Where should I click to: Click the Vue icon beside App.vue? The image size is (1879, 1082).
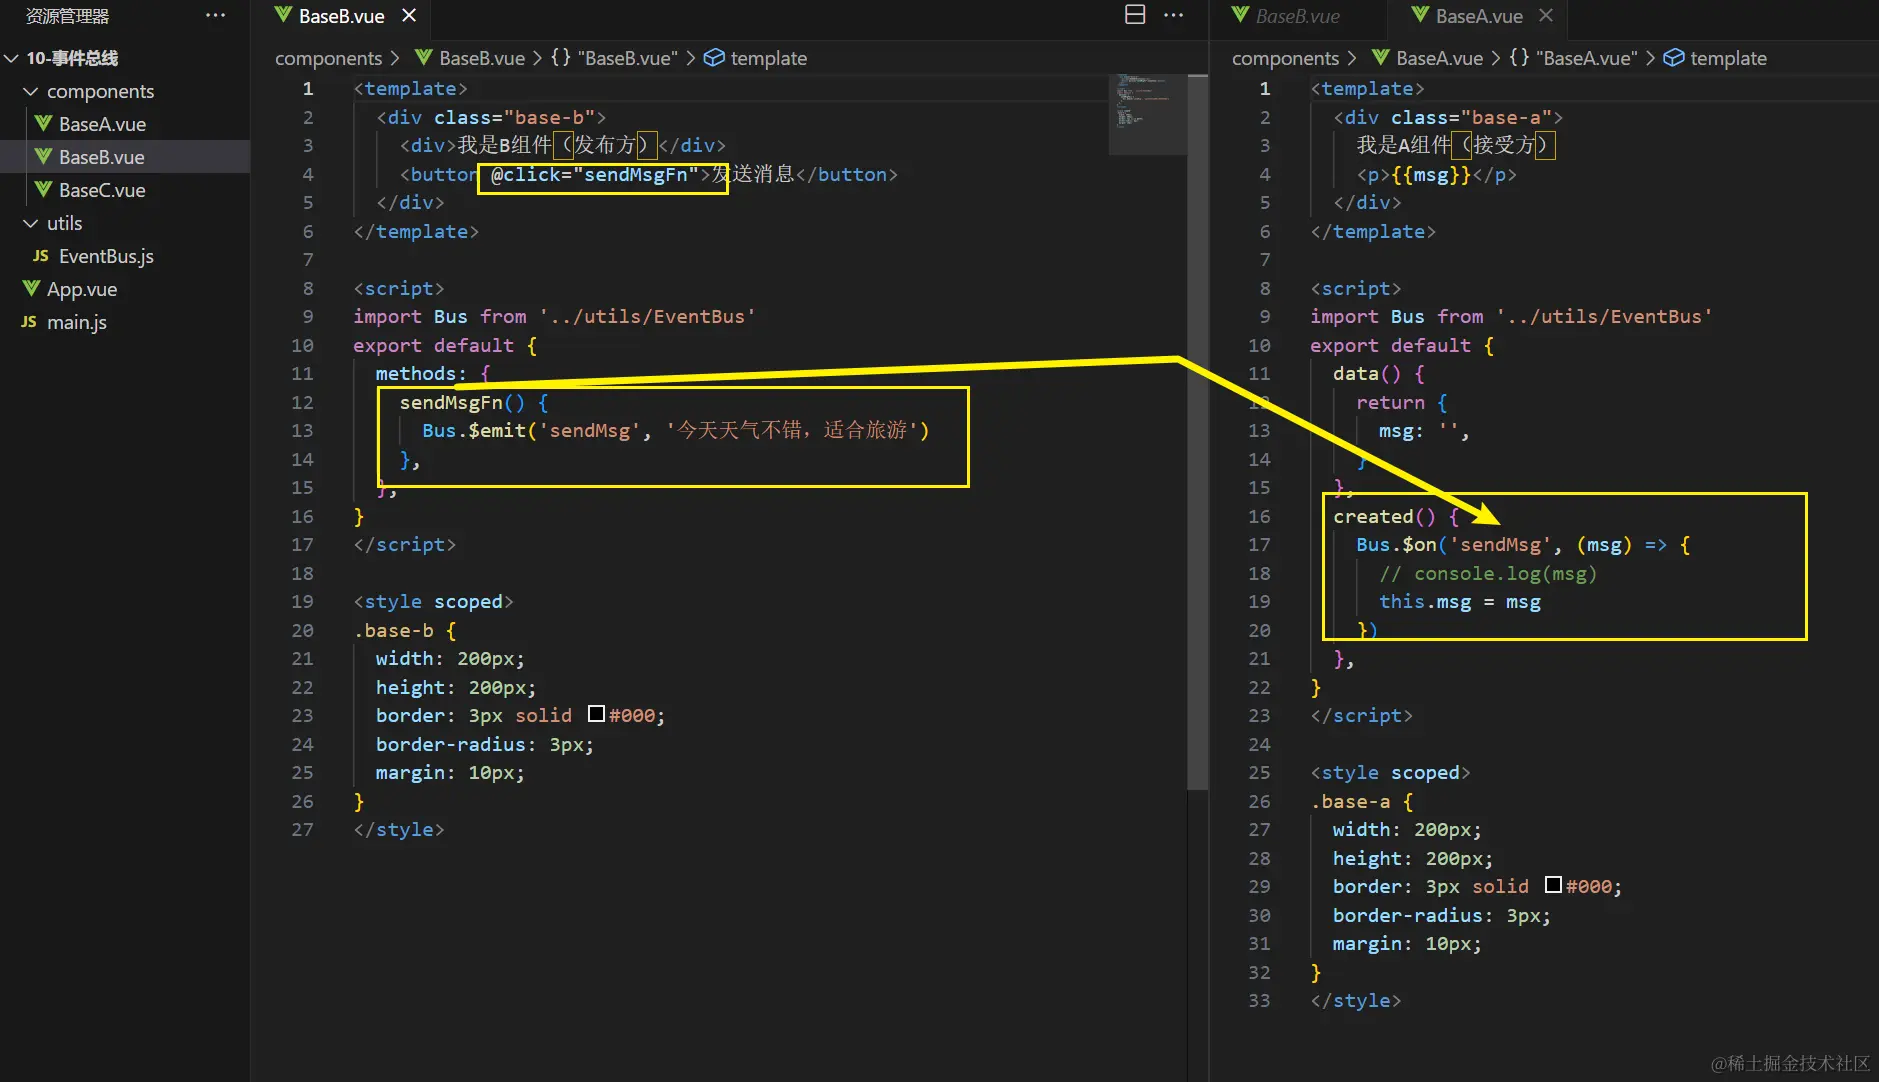[x=31, y=289]
